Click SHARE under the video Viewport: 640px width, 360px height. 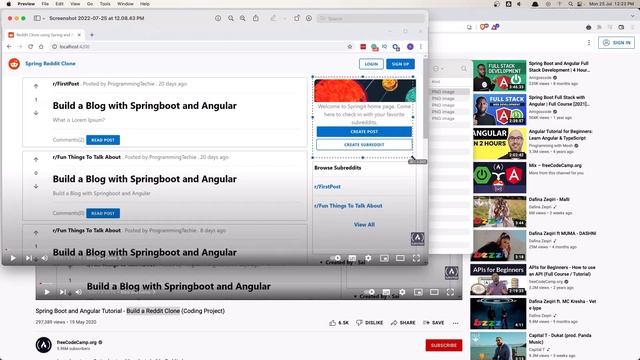click(x=403, y=322)
